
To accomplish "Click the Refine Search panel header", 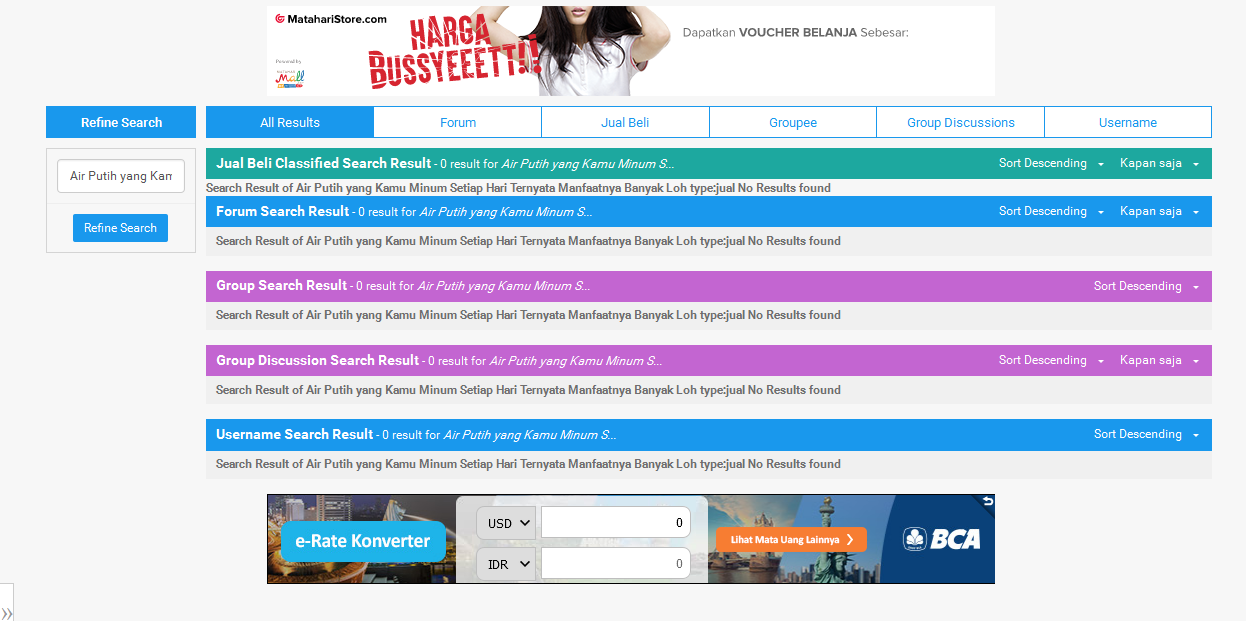I will [121, 123].
